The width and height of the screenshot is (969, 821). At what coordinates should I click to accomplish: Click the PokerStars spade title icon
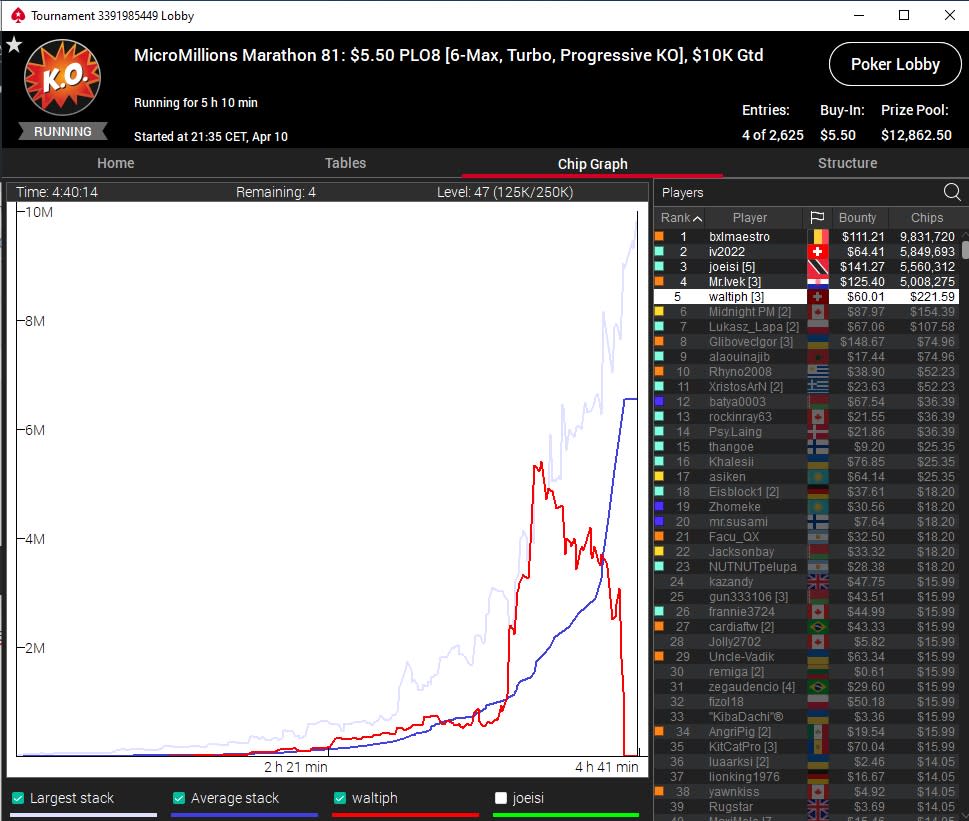click(x=18, y=15)
